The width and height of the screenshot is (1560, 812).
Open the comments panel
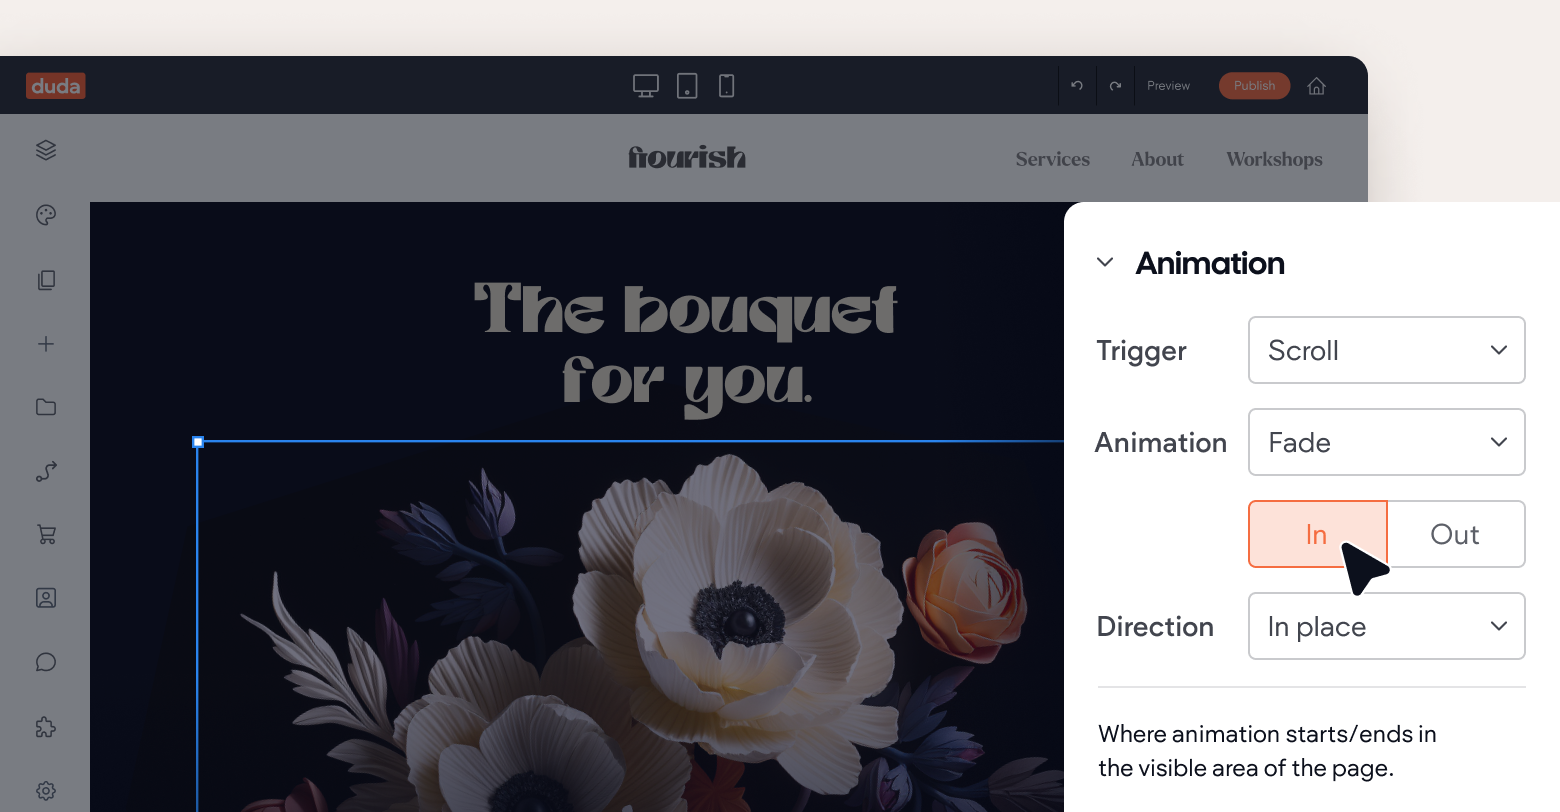[46, 662]
